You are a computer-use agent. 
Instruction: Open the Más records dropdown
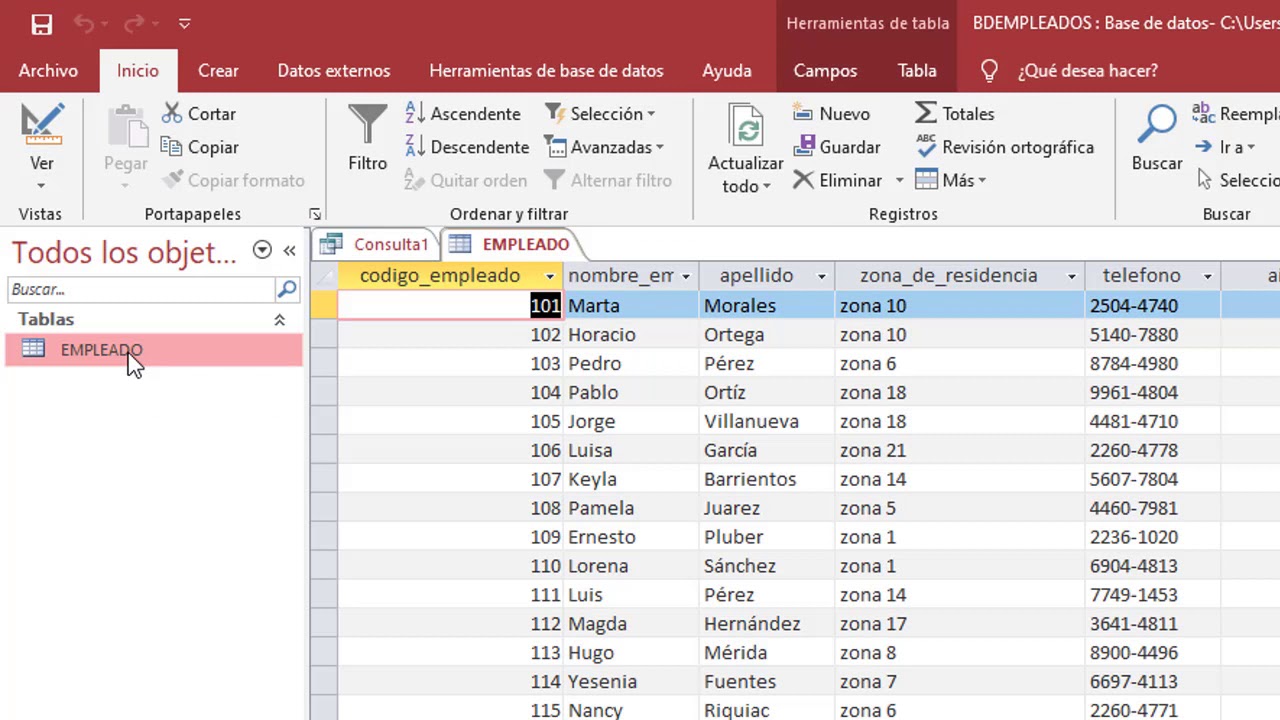(951, 180)
